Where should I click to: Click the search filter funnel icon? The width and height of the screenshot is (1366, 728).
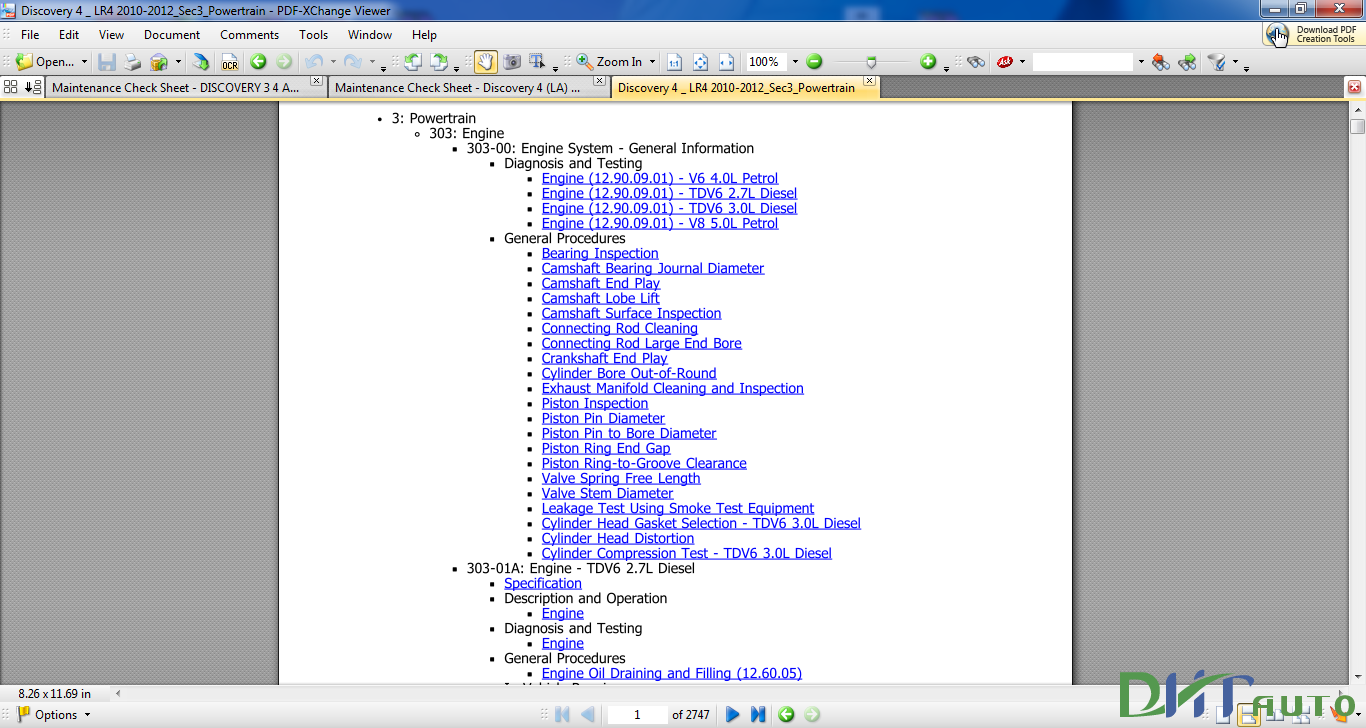1217,62
